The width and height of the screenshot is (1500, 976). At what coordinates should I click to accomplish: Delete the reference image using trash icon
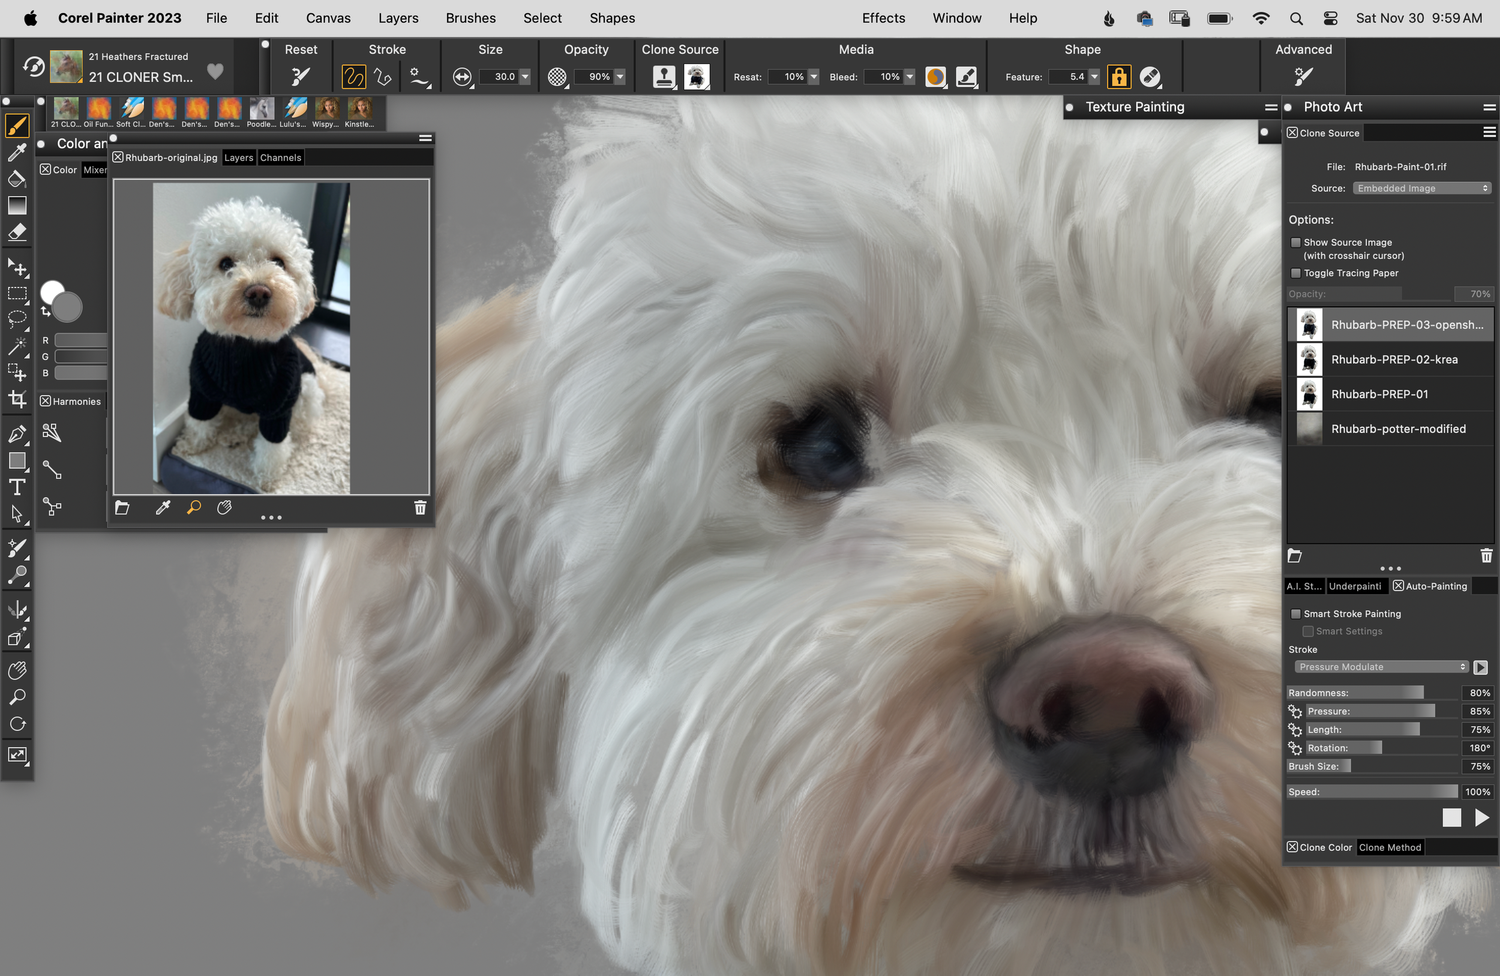coord(420,508)
